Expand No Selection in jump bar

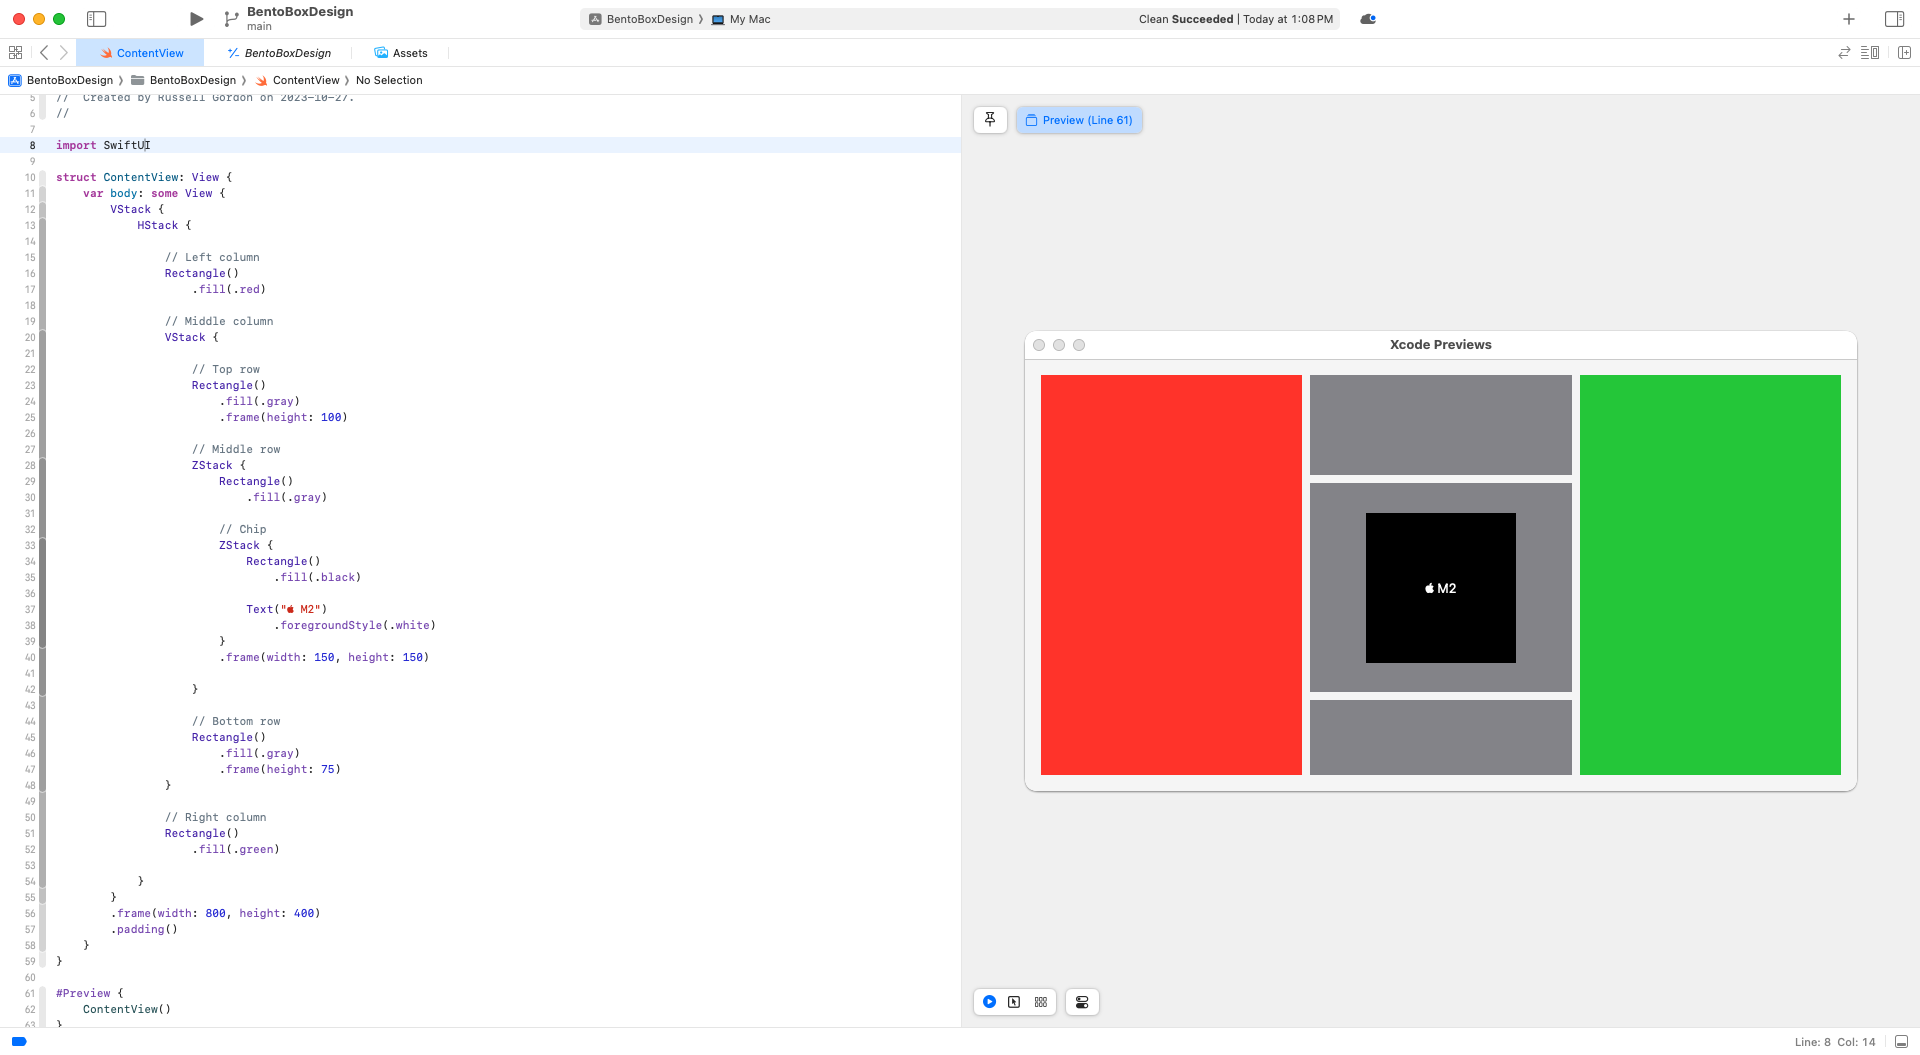tap(389, 80)
